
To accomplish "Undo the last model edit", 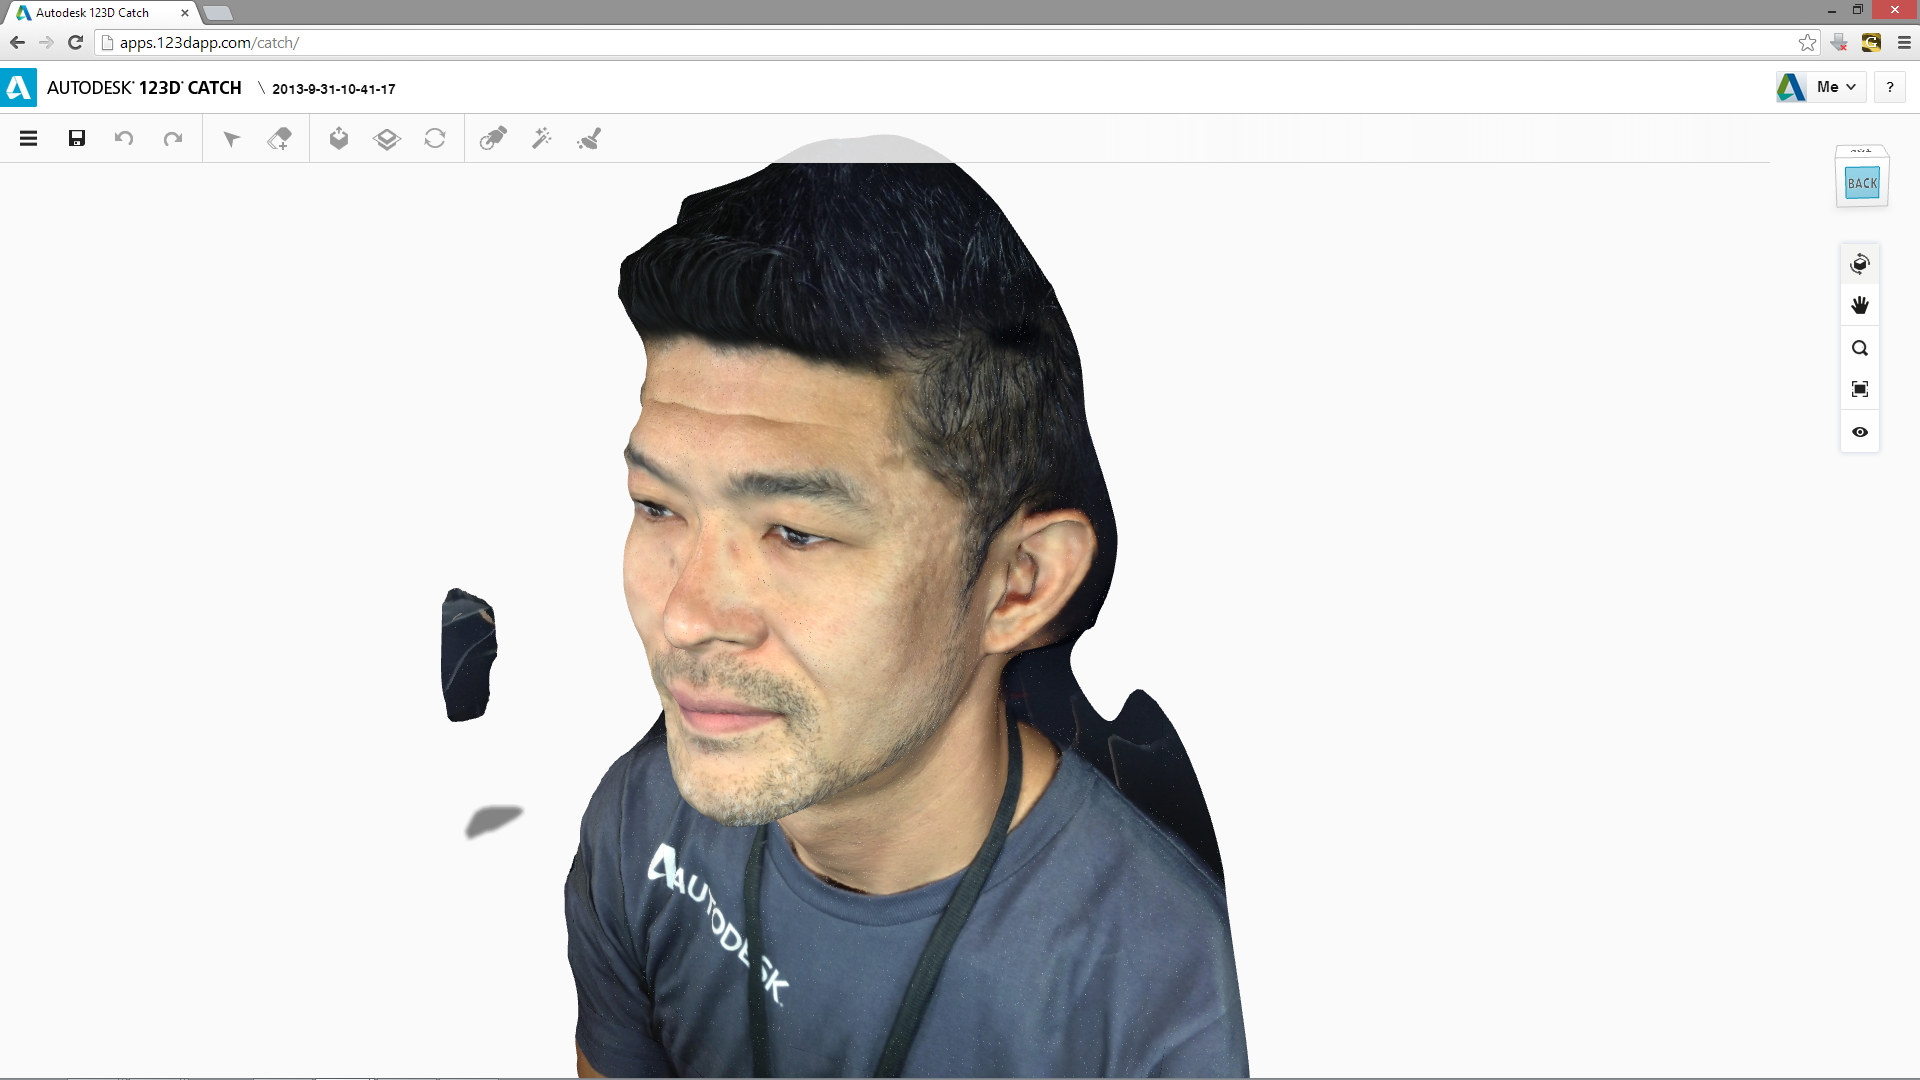I will click(x=124, y=138).
